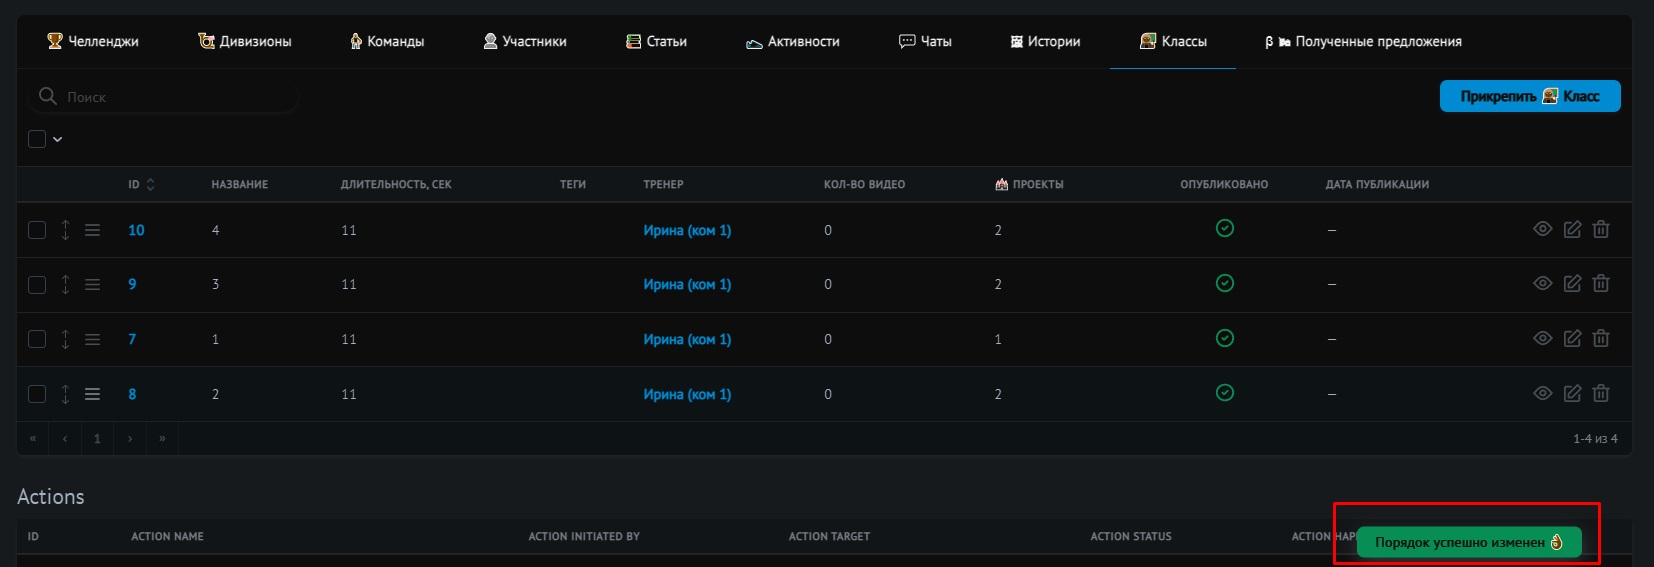Screen dimensions: 1654x567
Task: Expand the select-all dropdown chevron
Action: point(58,139)
